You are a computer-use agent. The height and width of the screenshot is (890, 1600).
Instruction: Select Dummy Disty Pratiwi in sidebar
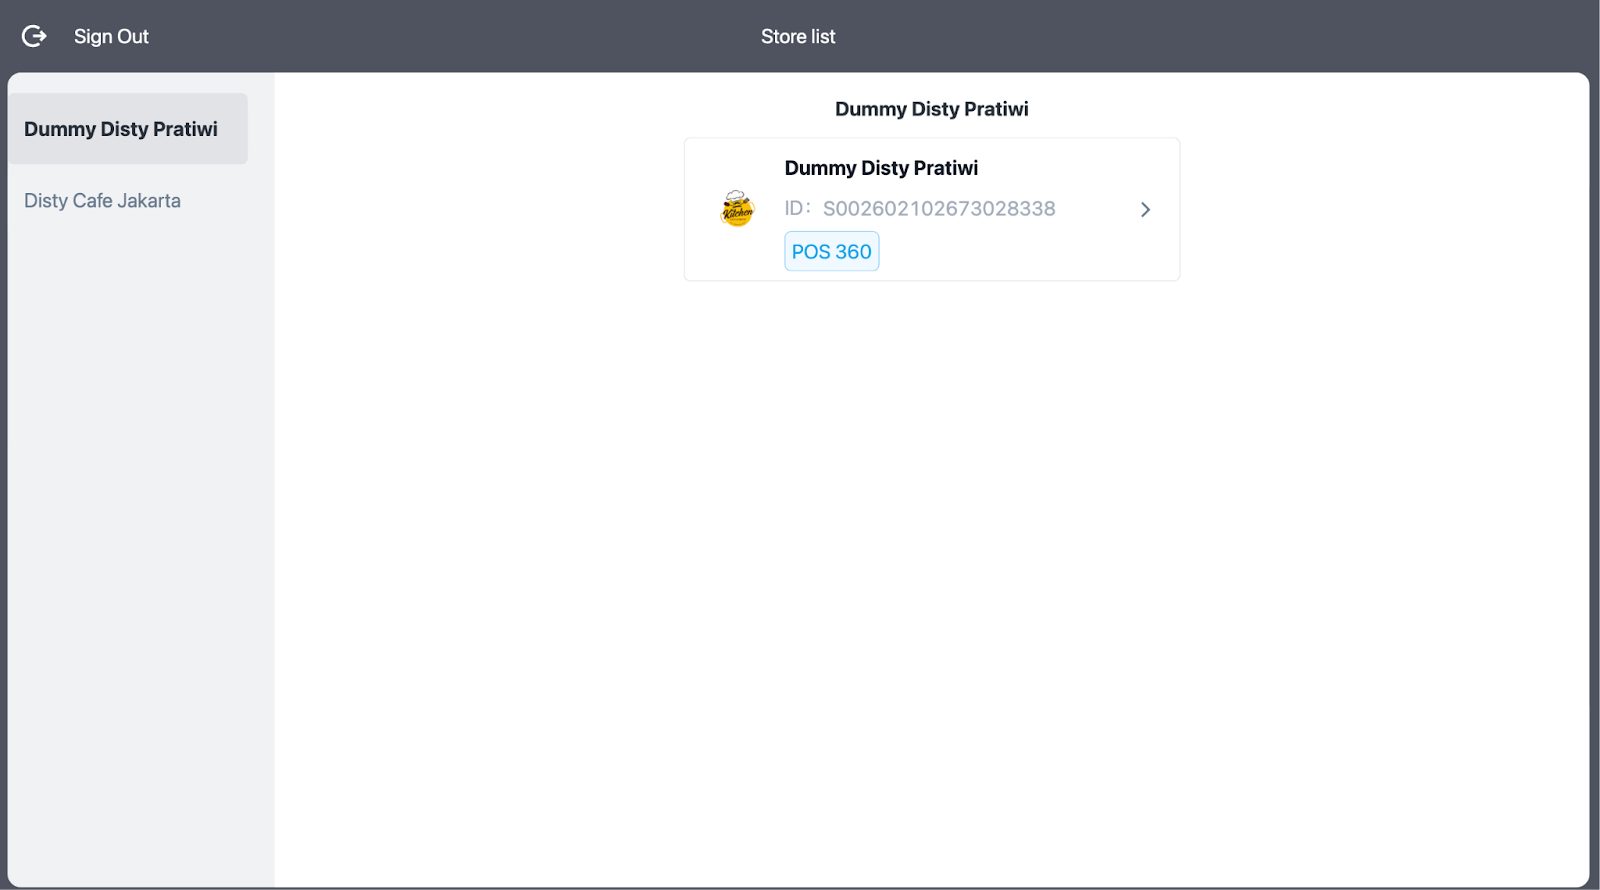coord(121,129)
